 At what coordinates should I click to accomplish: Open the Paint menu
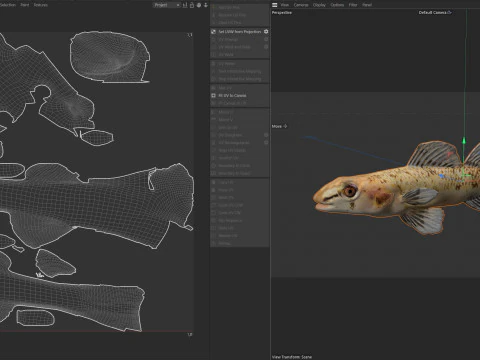(25, 5)
